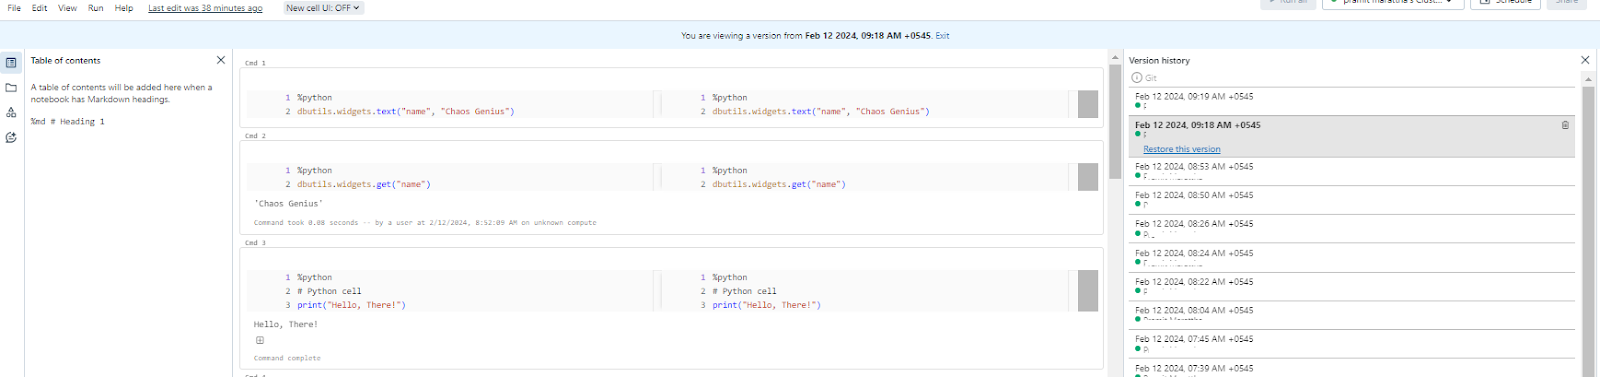Click the Git info icon in Version history

click(1136, 77)
